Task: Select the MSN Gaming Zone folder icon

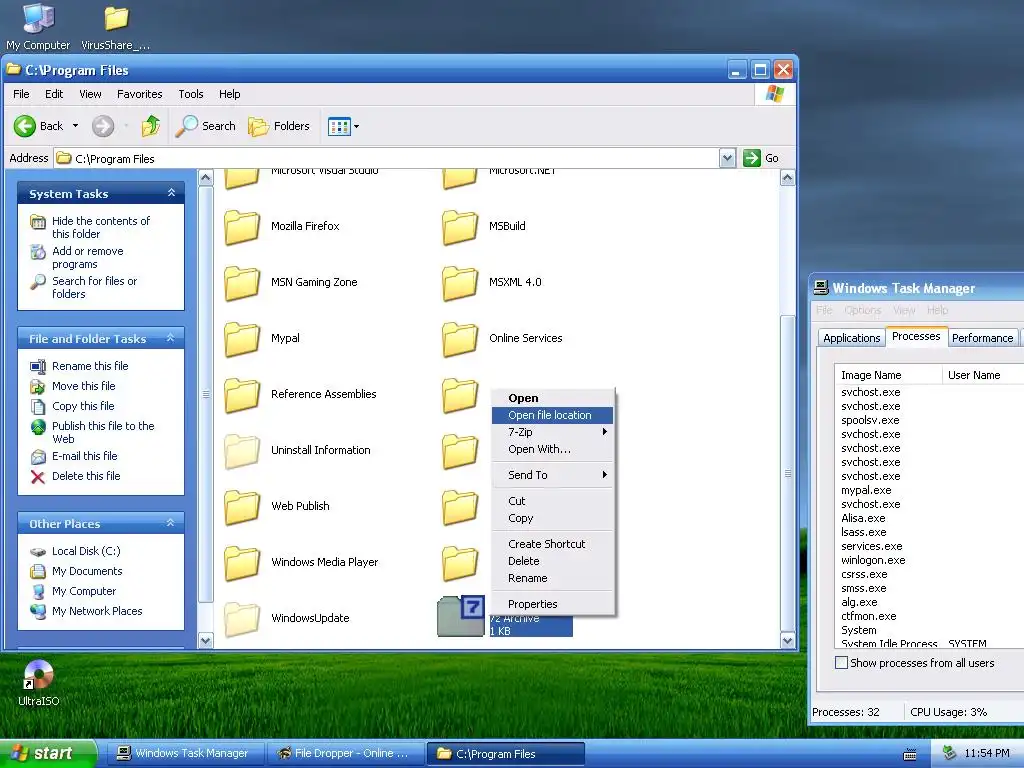Action: click(x=242, y=283)
